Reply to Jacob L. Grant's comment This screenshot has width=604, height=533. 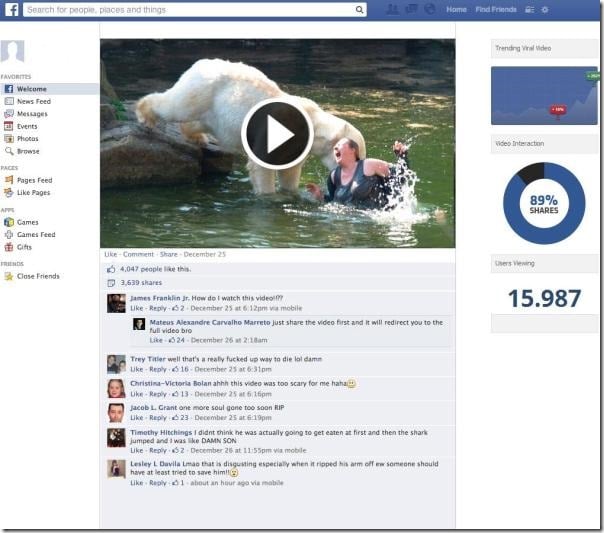tap(158, 417)
